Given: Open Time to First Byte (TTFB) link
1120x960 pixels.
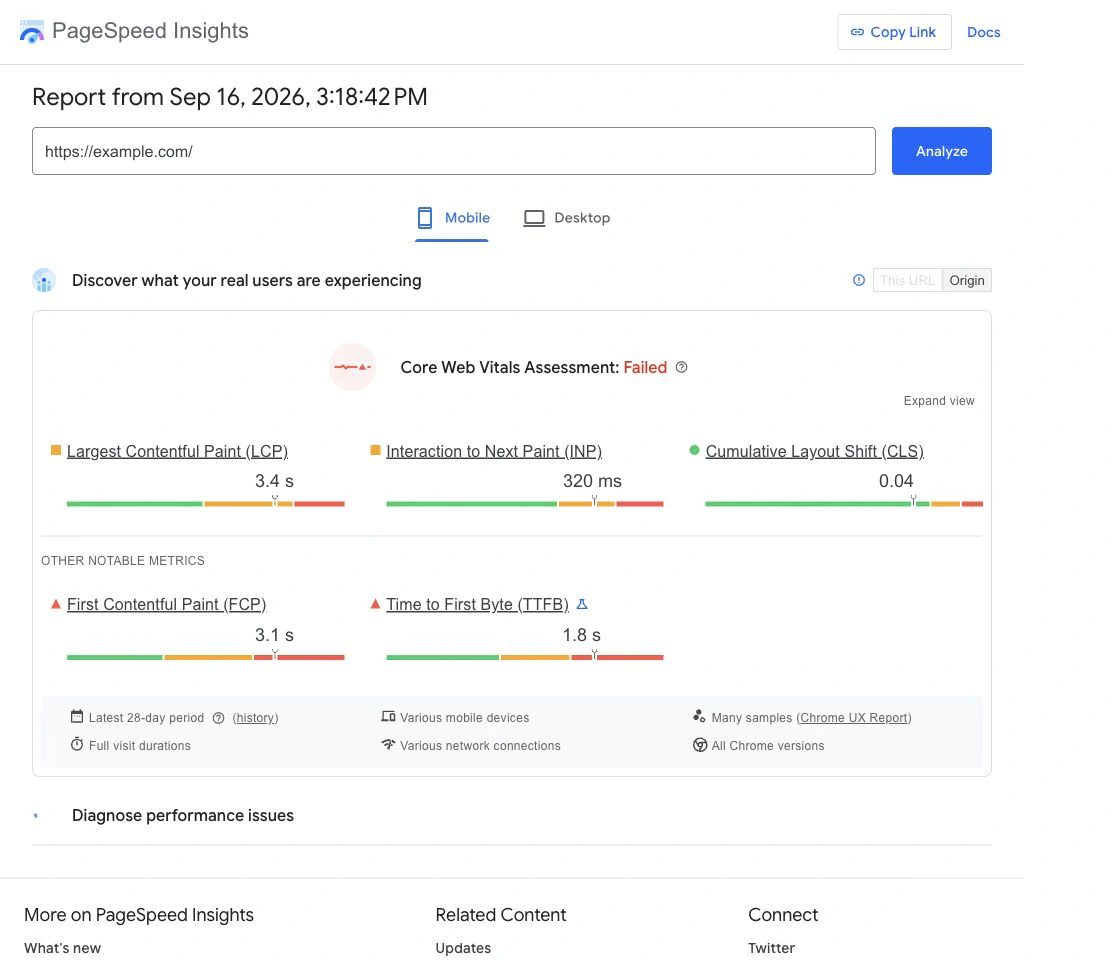Looking at the screenshot, I should (x=477, y=604).
